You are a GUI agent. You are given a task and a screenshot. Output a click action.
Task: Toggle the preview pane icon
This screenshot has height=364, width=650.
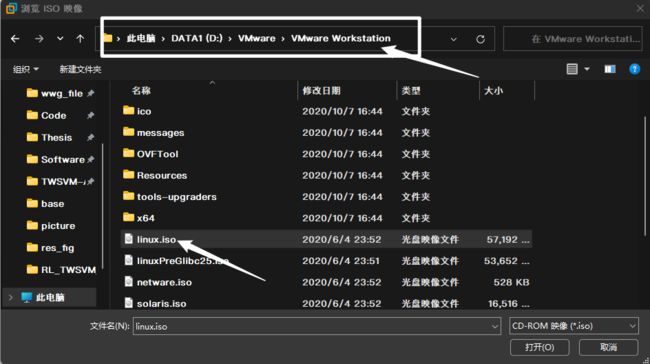[610, 69]
